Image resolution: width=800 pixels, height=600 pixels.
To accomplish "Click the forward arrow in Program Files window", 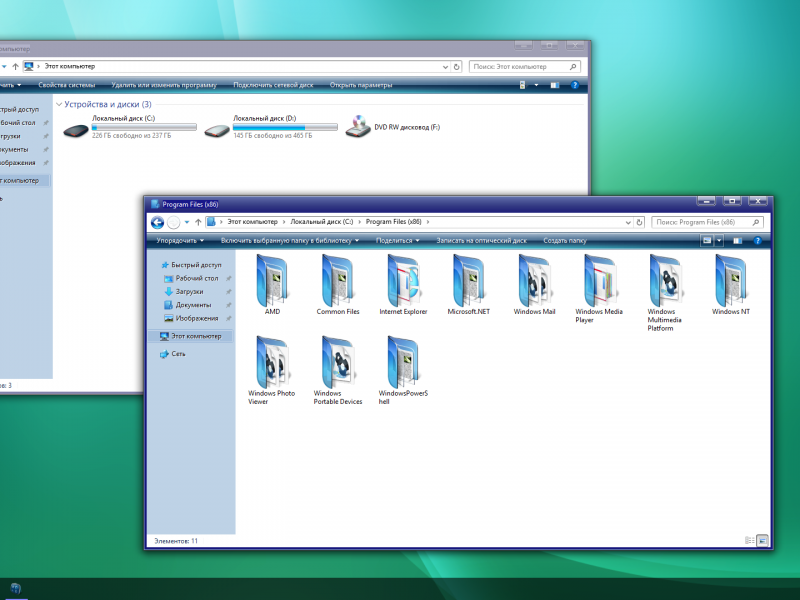I will click(x=173, y=222).
